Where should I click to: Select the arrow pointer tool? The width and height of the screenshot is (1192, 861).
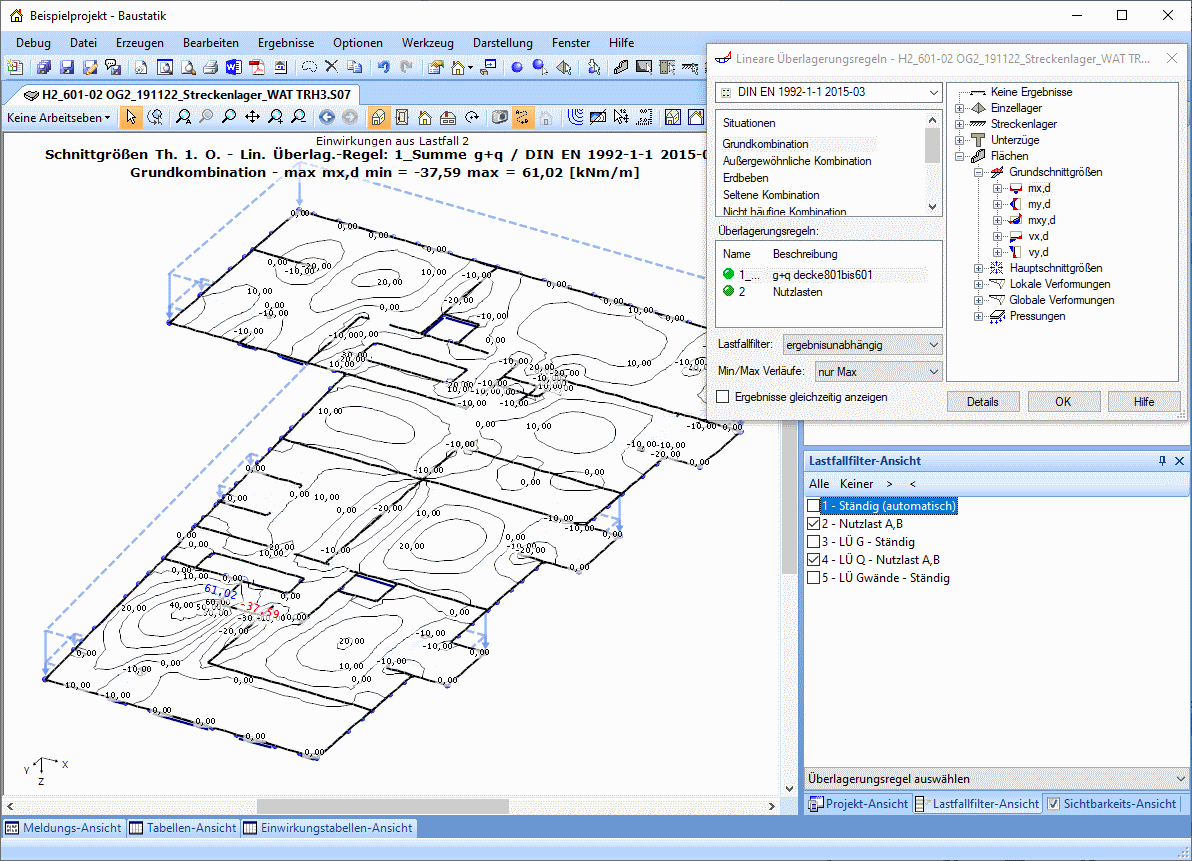tap(132, 117)
